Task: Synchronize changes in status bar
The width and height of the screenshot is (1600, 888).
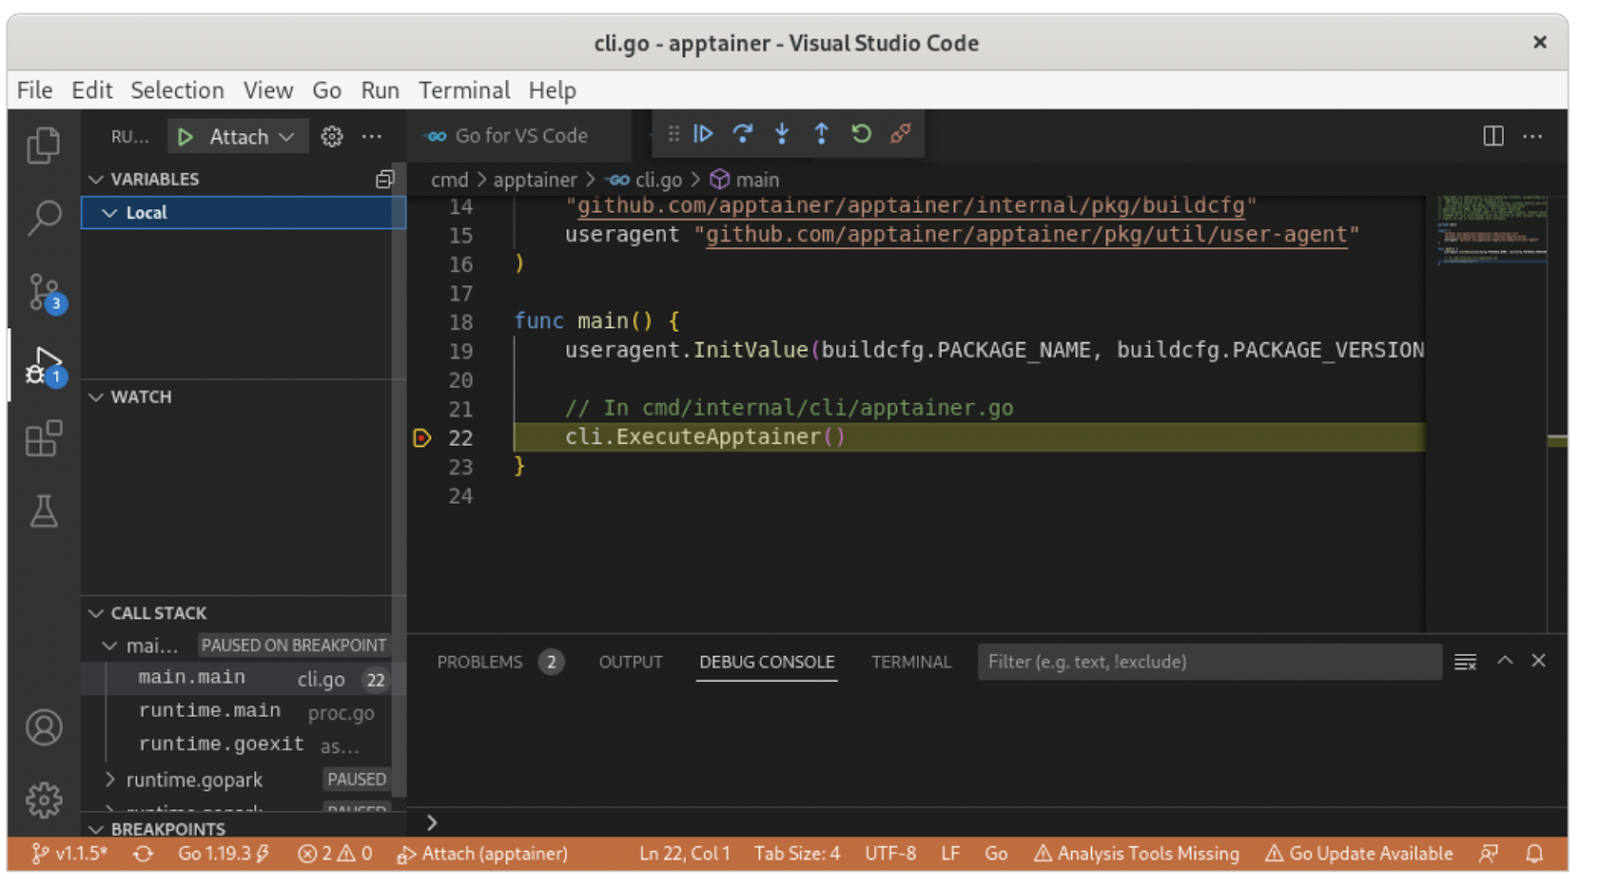Action: click(x=144, y=854)
